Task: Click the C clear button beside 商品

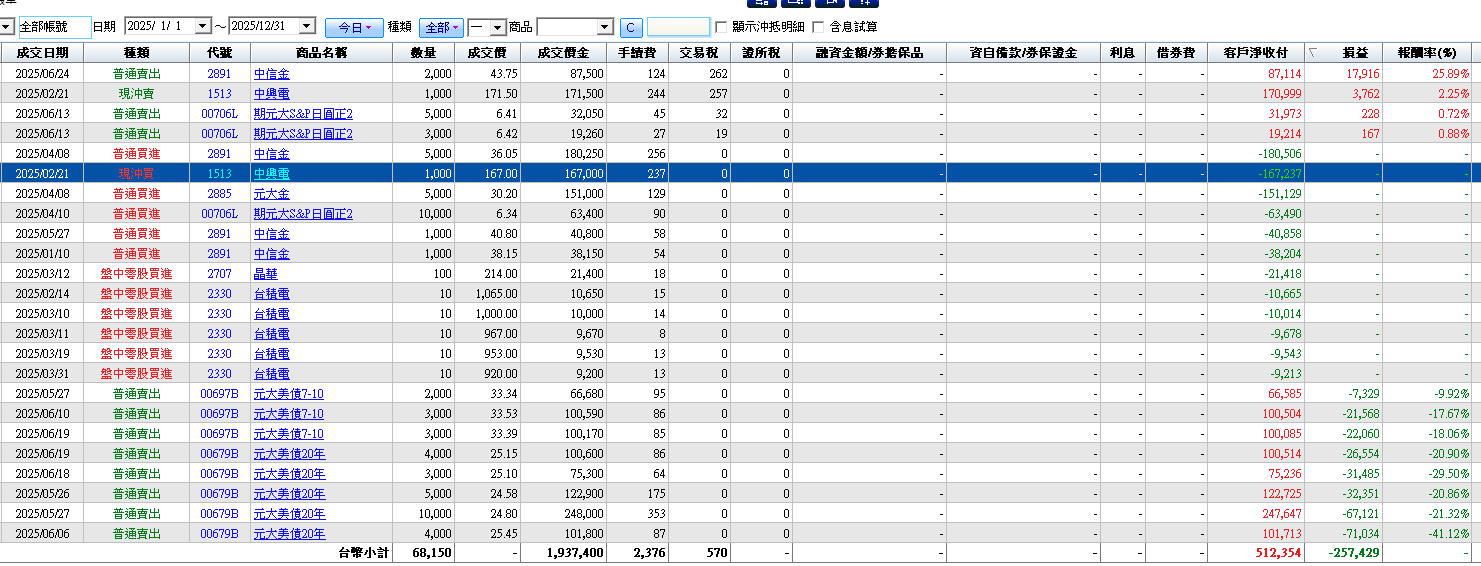Action: (631, 27)
